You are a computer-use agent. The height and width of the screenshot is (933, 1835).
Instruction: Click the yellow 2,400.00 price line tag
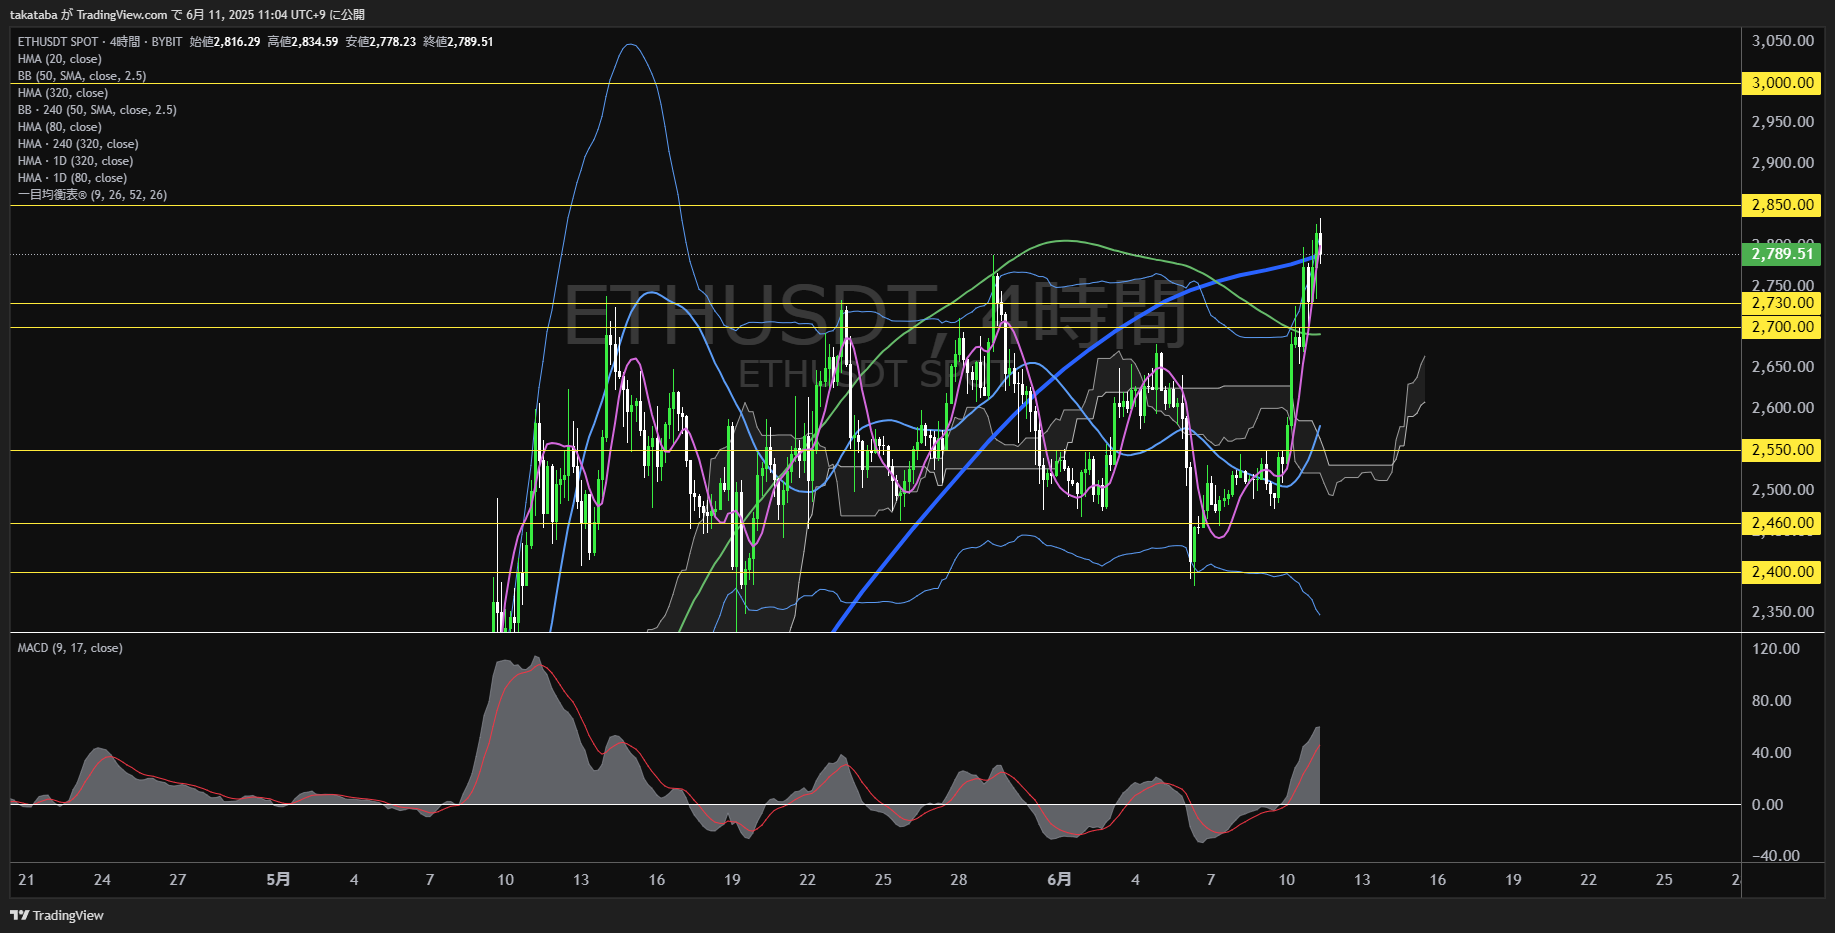[1782, 572]
